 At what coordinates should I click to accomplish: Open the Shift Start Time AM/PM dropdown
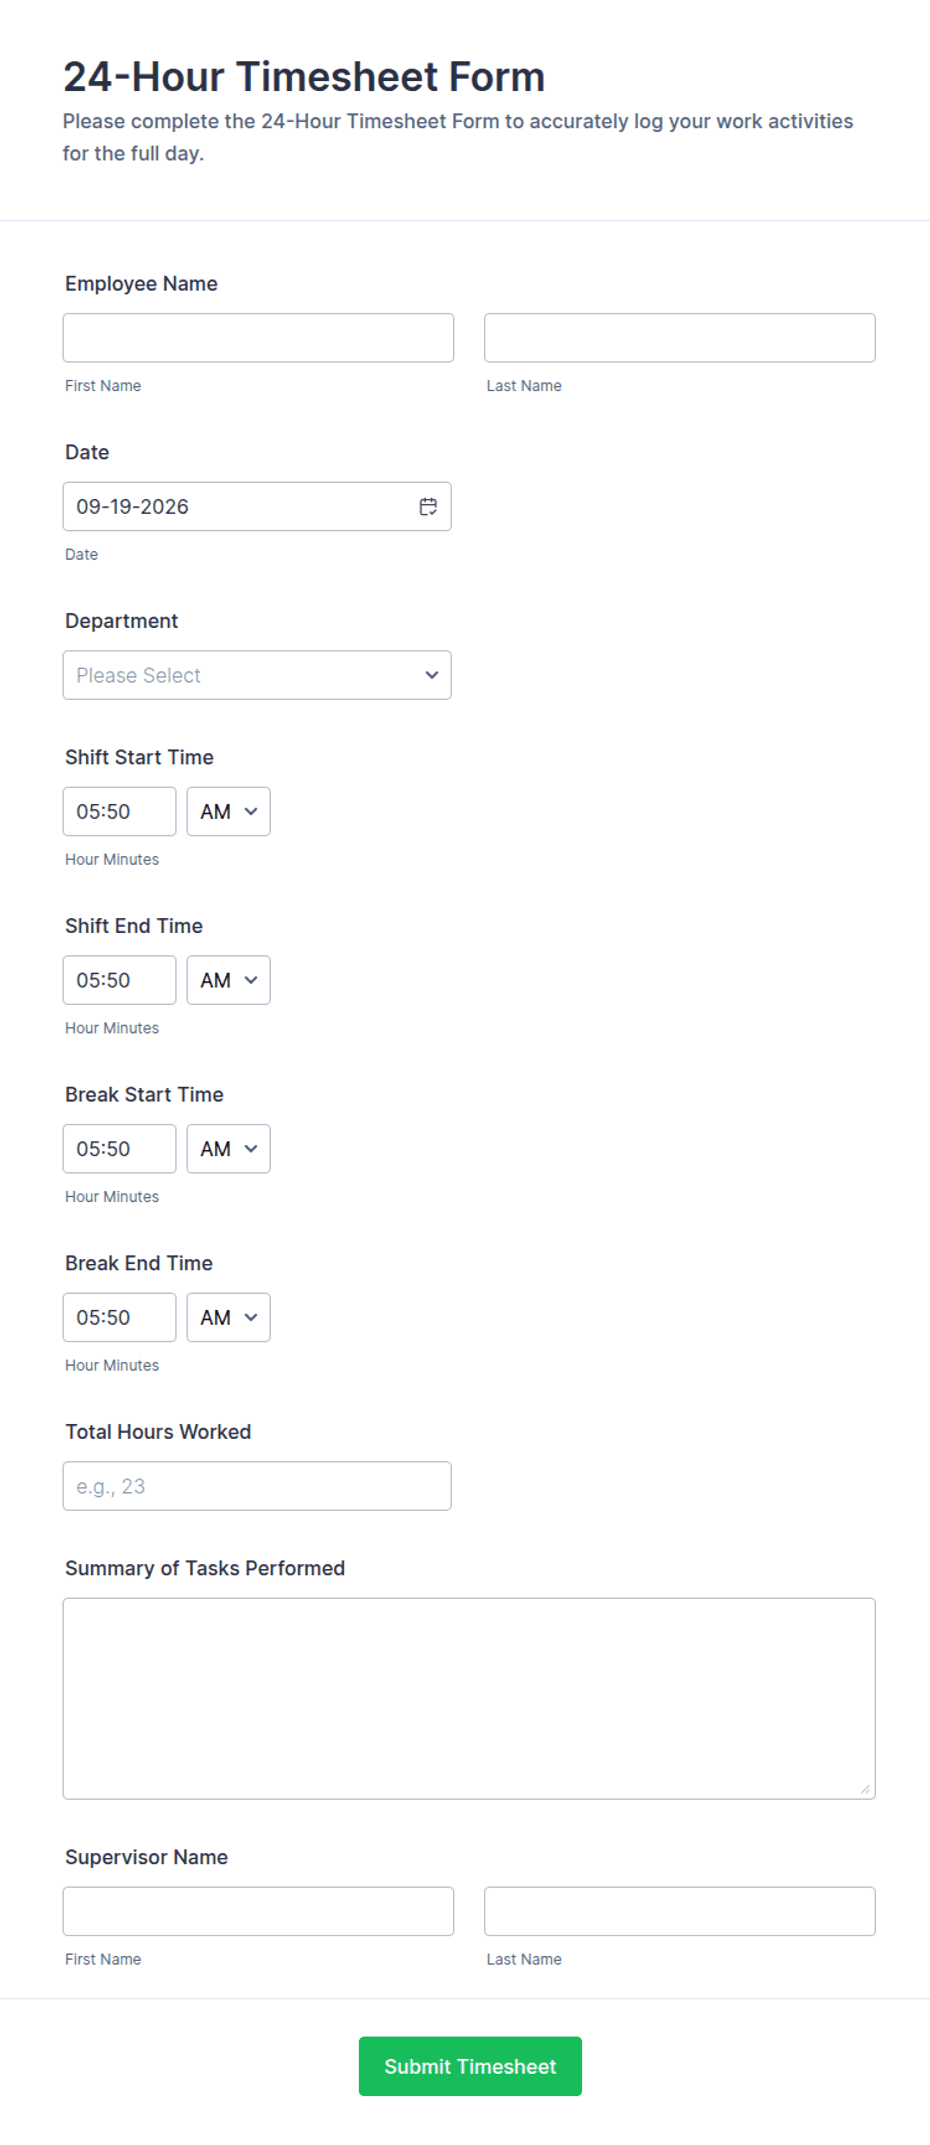[x=228, y=812]
